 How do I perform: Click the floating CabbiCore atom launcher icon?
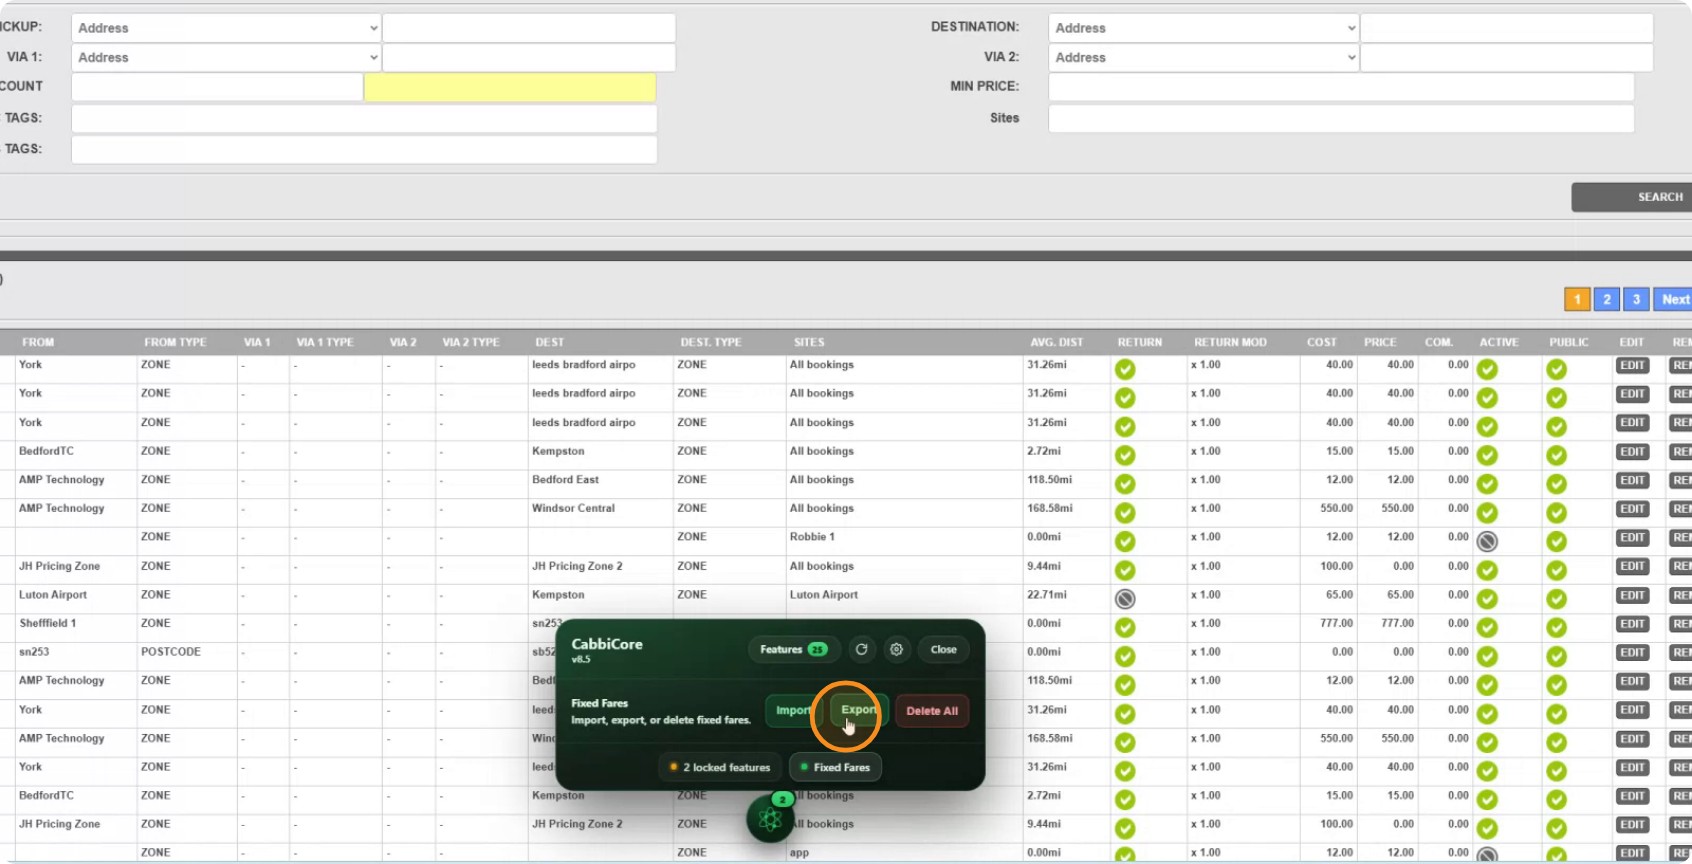tap(770, 819)
